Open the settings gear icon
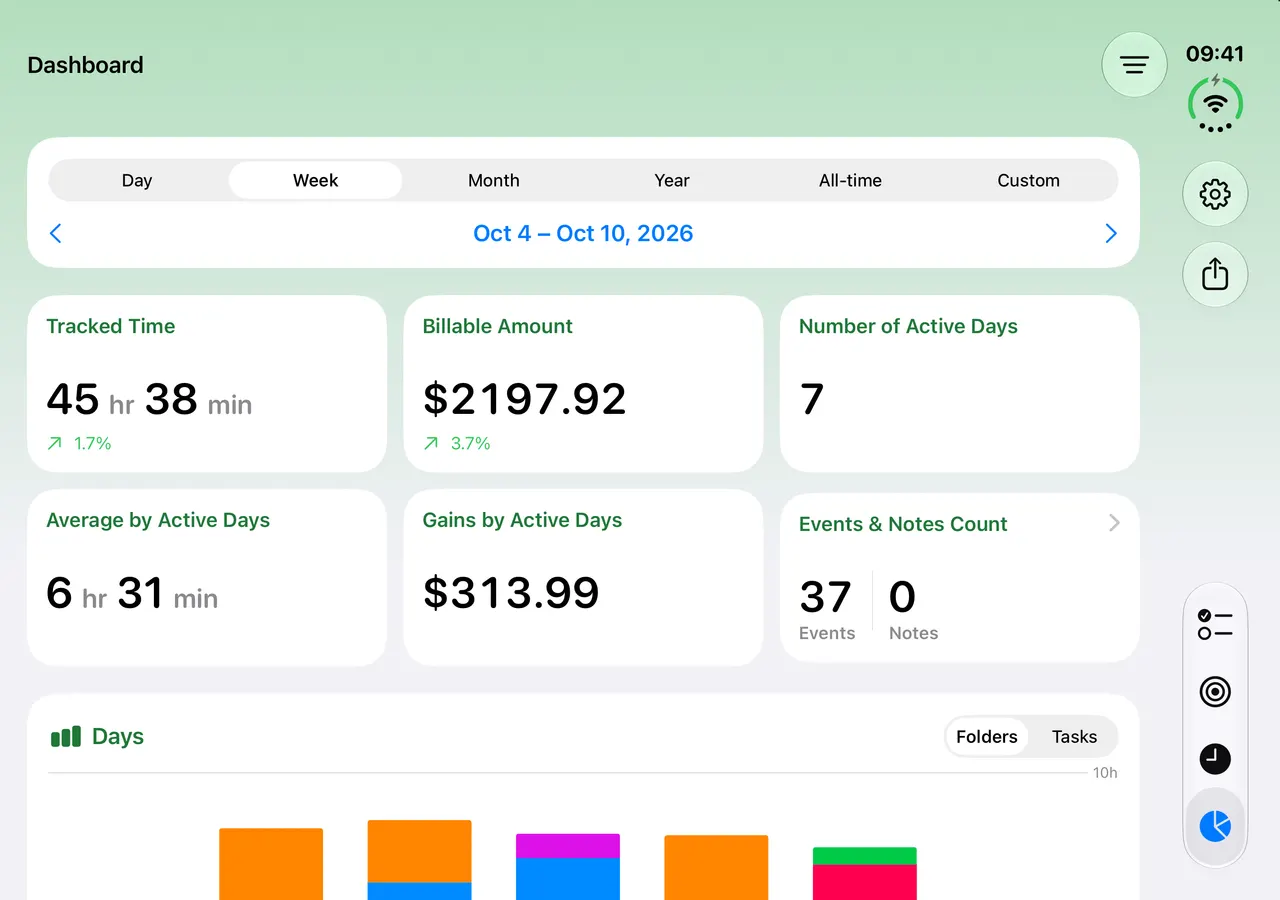Viewport: 1280px width, 900px height. [x=1215, y=194]
